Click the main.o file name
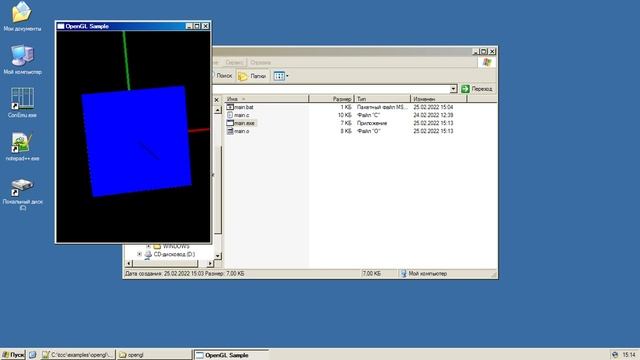Image resolution: width=640 pixels, height=360 pixels. [x=242, y=131]
